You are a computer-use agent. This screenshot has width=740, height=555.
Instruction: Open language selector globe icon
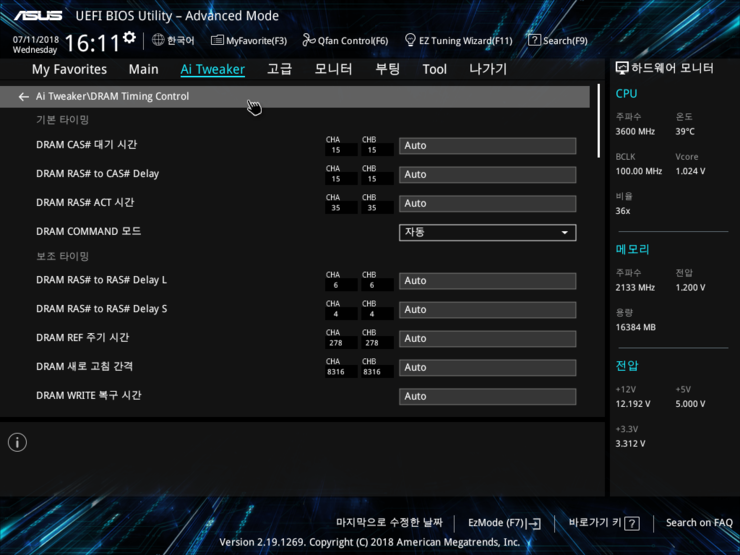(158, 40)
